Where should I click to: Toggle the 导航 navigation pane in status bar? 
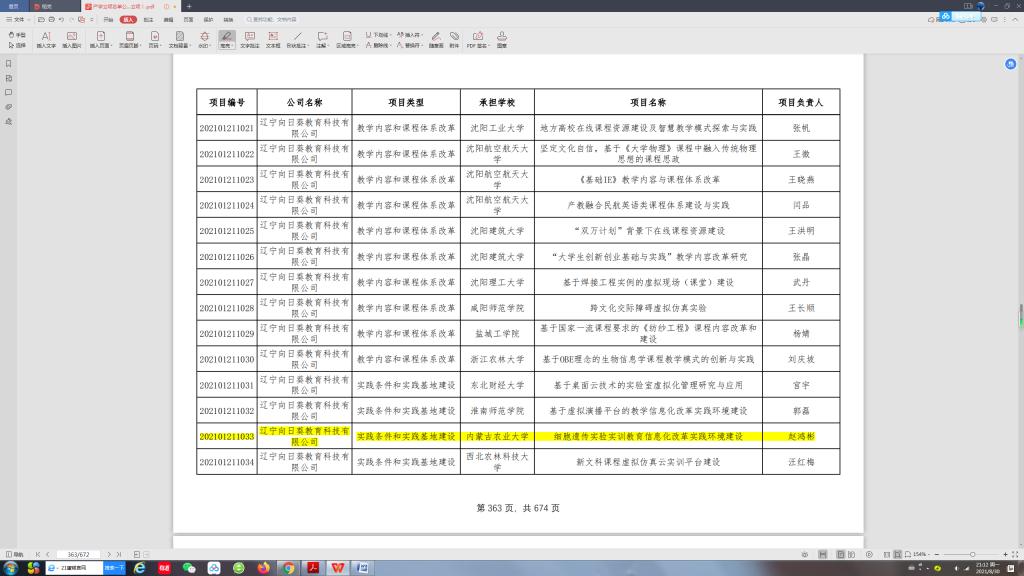click(x=14, y=554)
